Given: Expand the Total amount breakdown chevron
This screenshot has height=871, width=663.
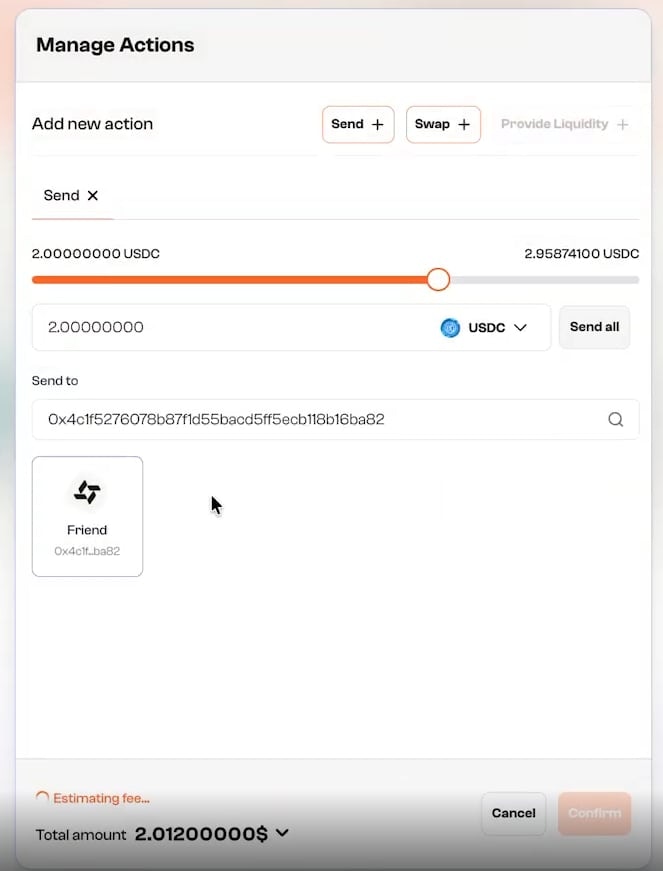Looking at the screenshot, I should [281, 832].
